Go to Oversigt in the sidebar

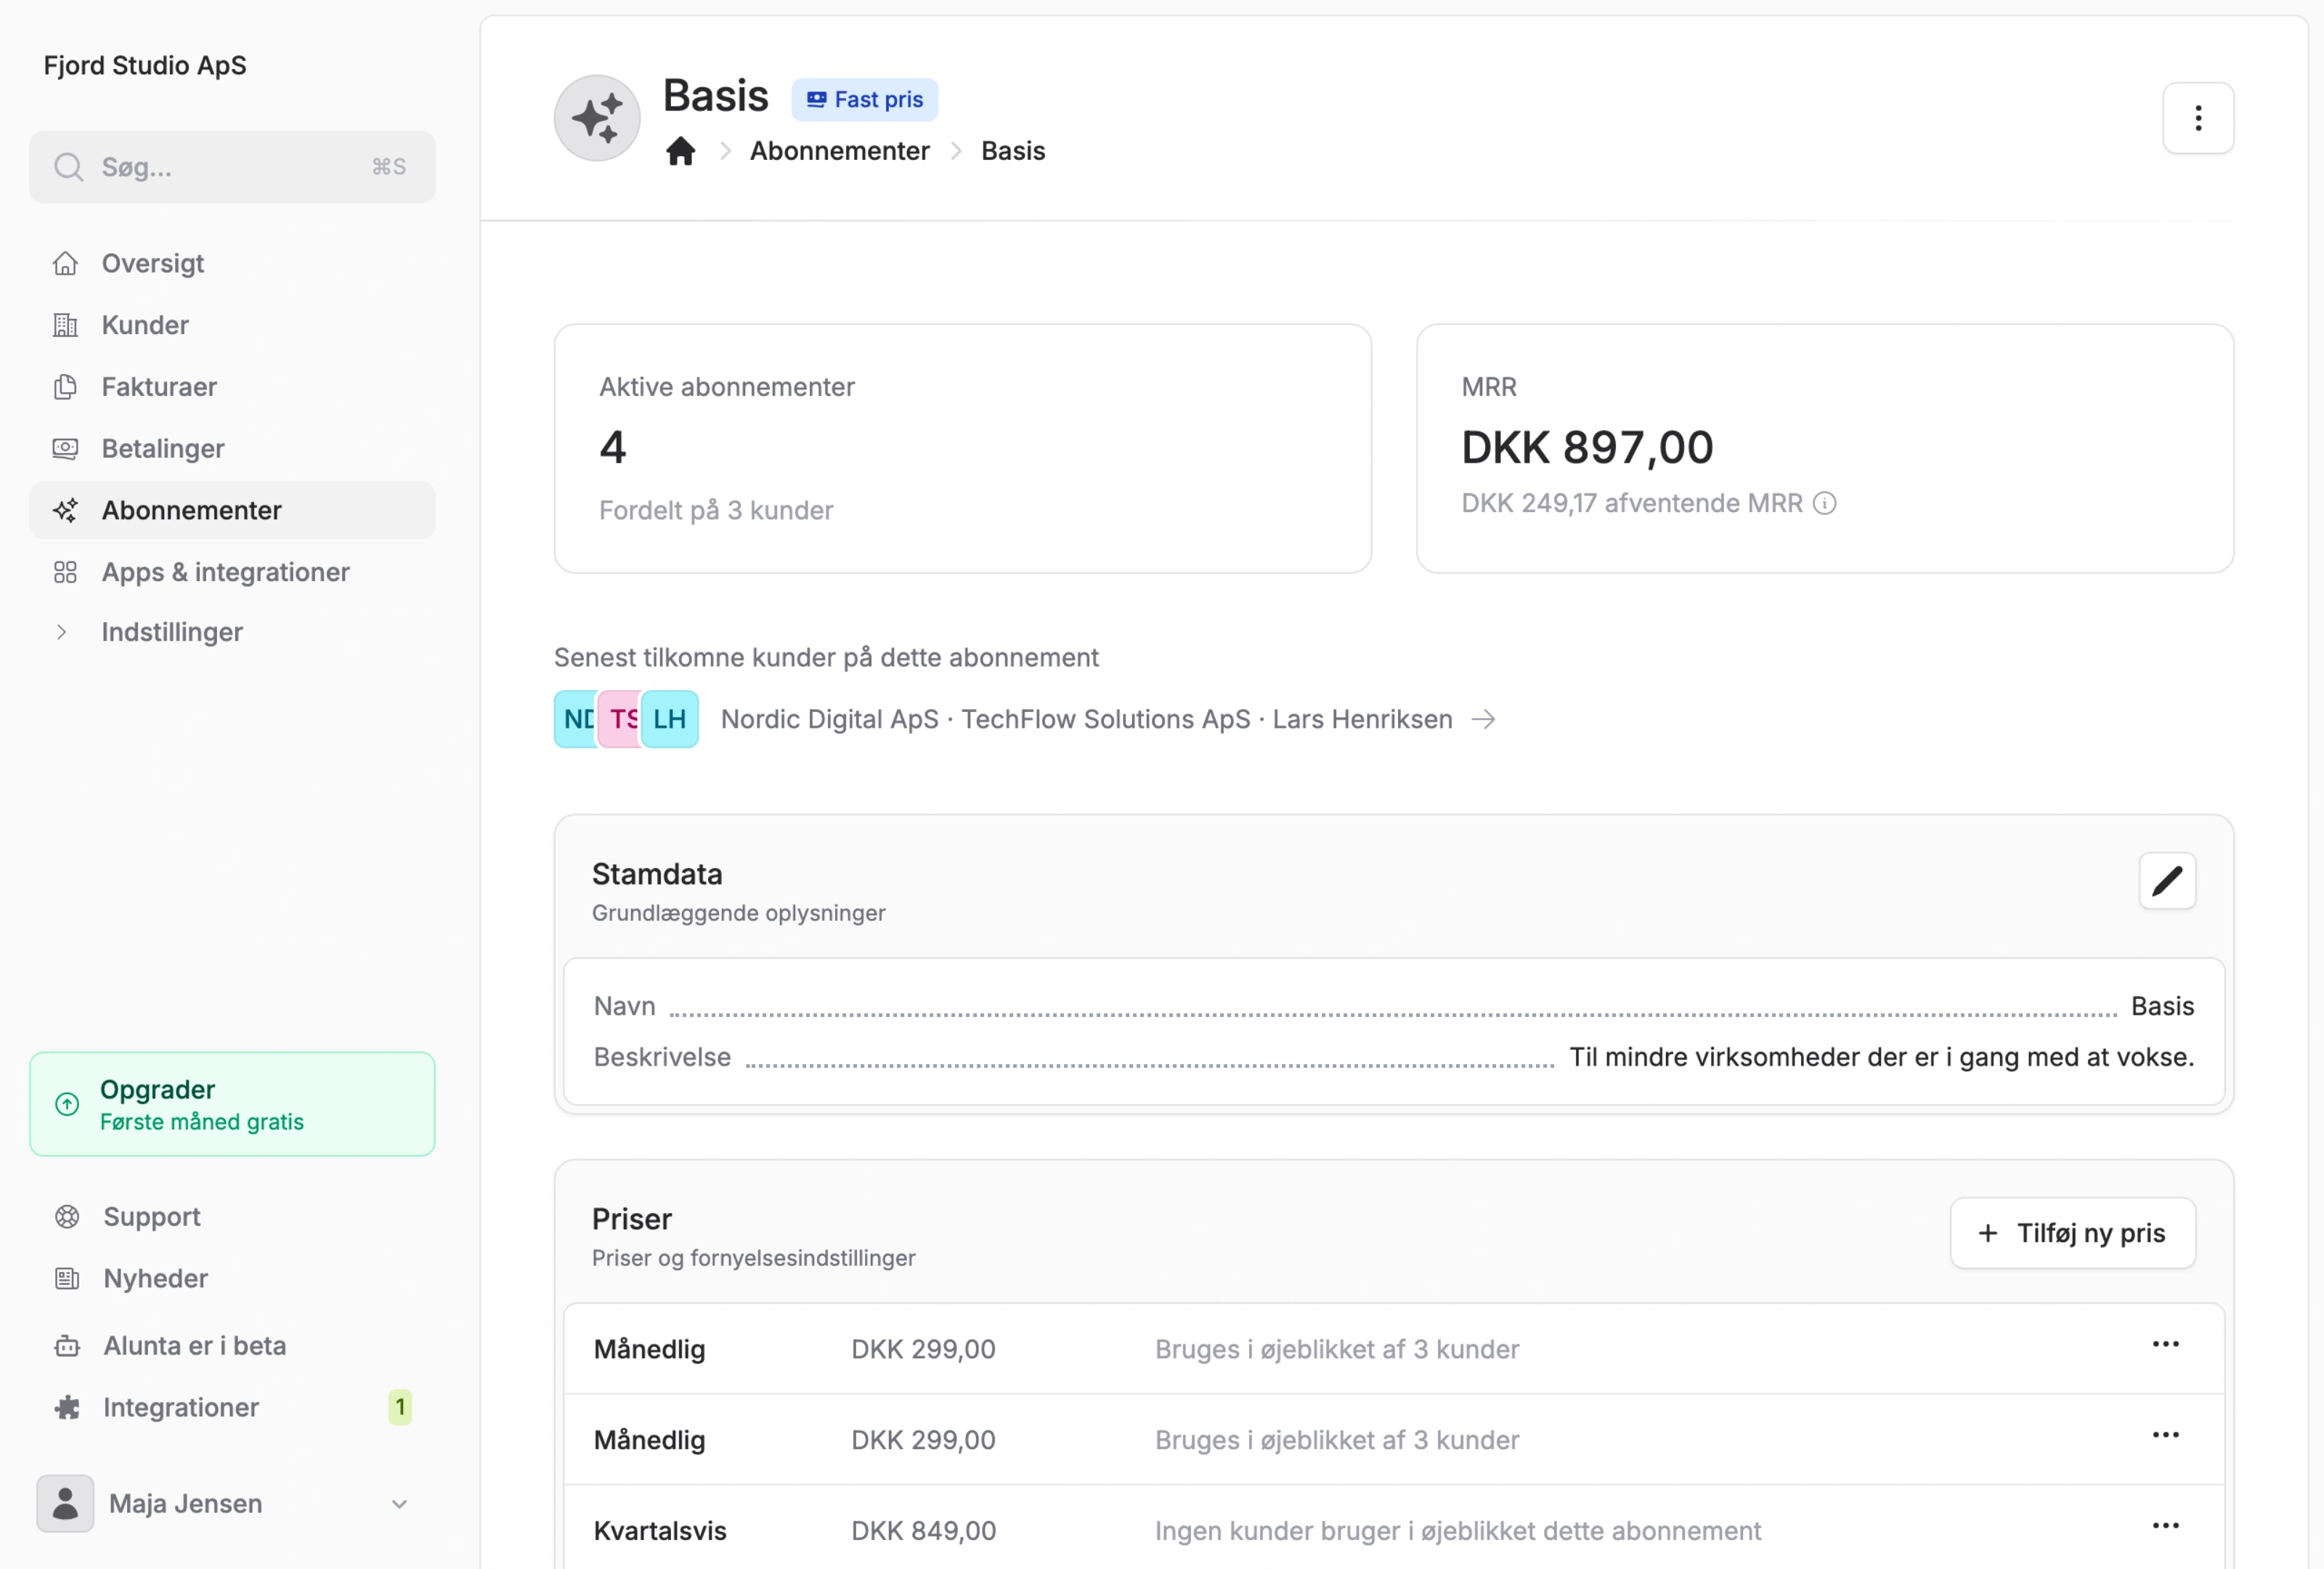(x=232, y=263)
